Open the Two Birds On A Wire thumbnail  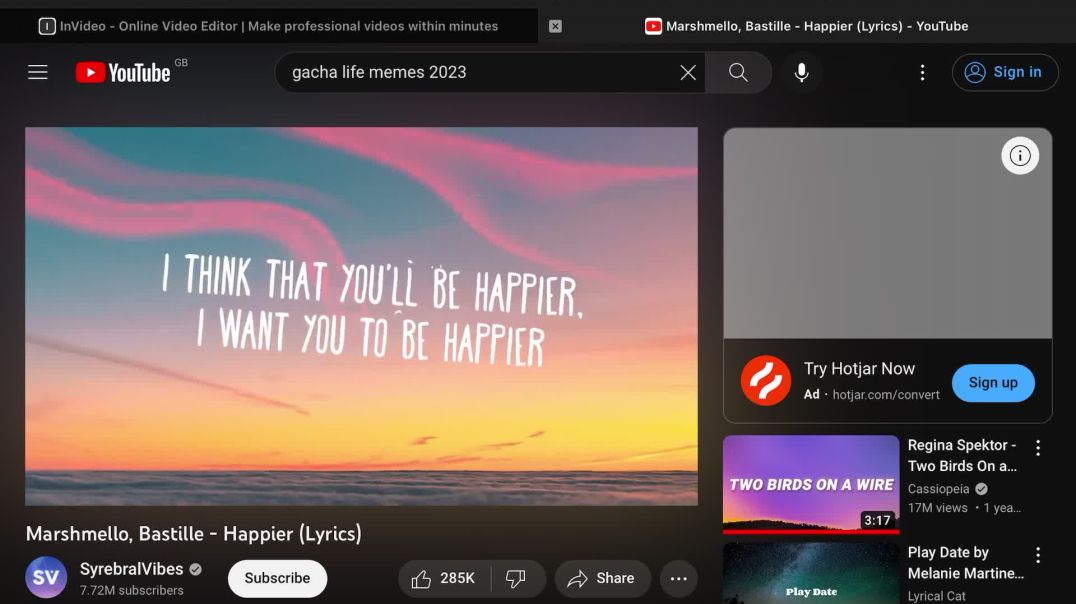point(811,484)
